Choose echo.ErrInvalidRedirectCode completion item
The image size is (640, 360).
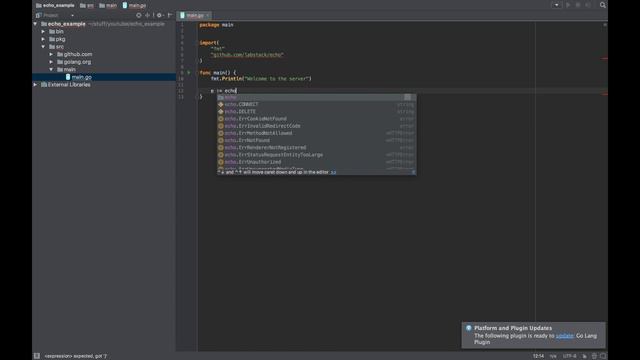pyautogui.click(x=317, y=126)
